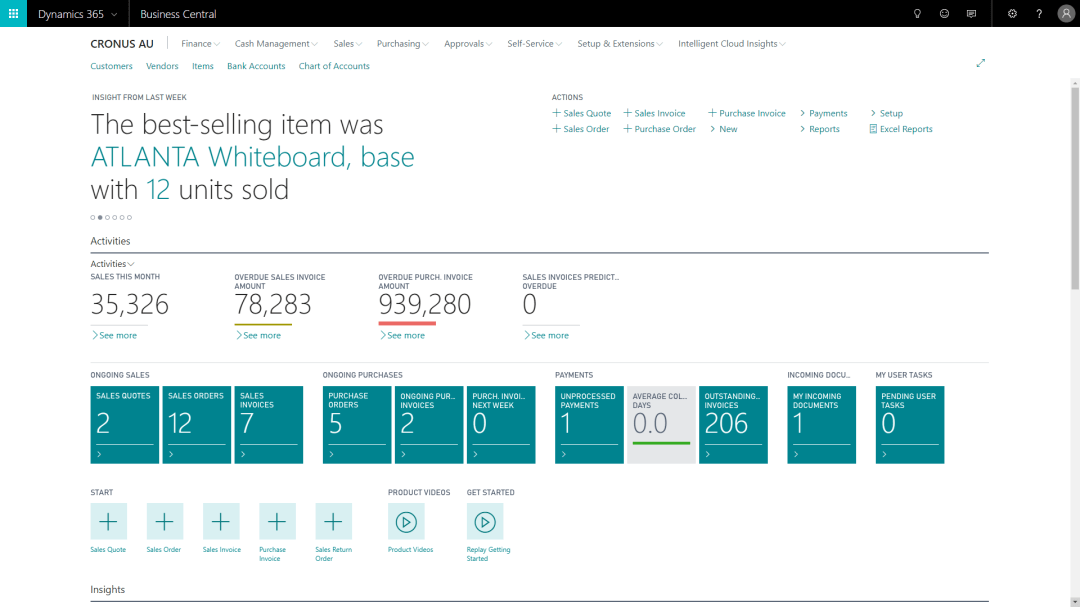
Task: Open ATLANTA Whiteboard, base item link
Action: point(252,157)
